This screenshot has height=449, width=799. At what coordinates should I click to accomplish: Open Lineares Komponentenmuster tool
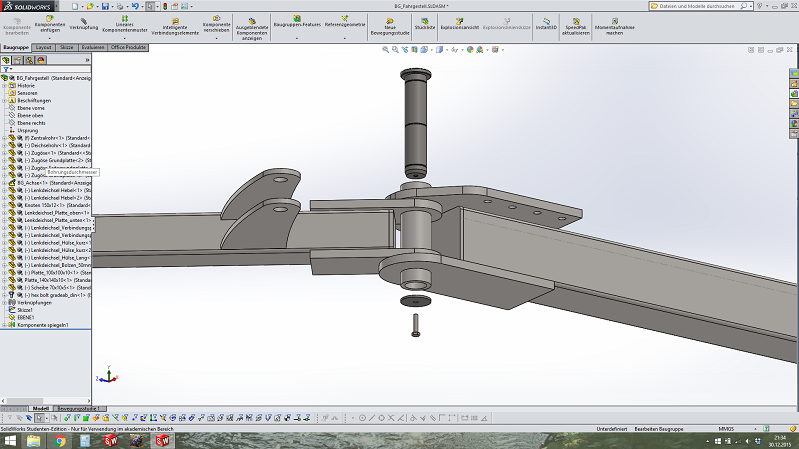pos(124,19)
